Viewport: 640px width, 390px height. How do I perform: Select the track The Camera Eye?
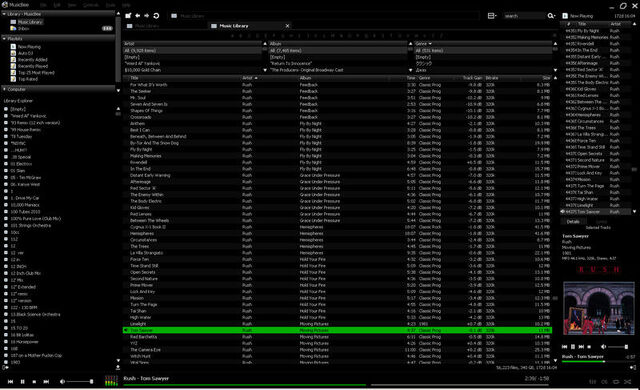tap(337, 350)
